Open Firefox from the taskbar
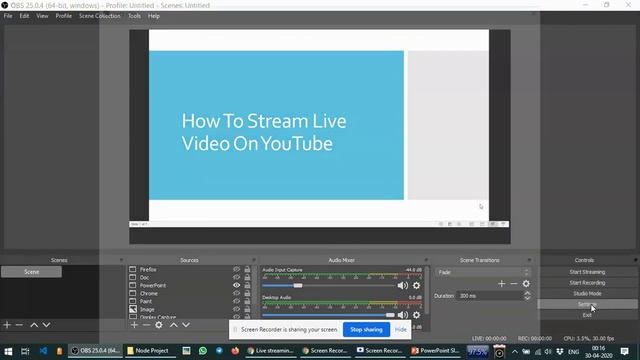 235,351
